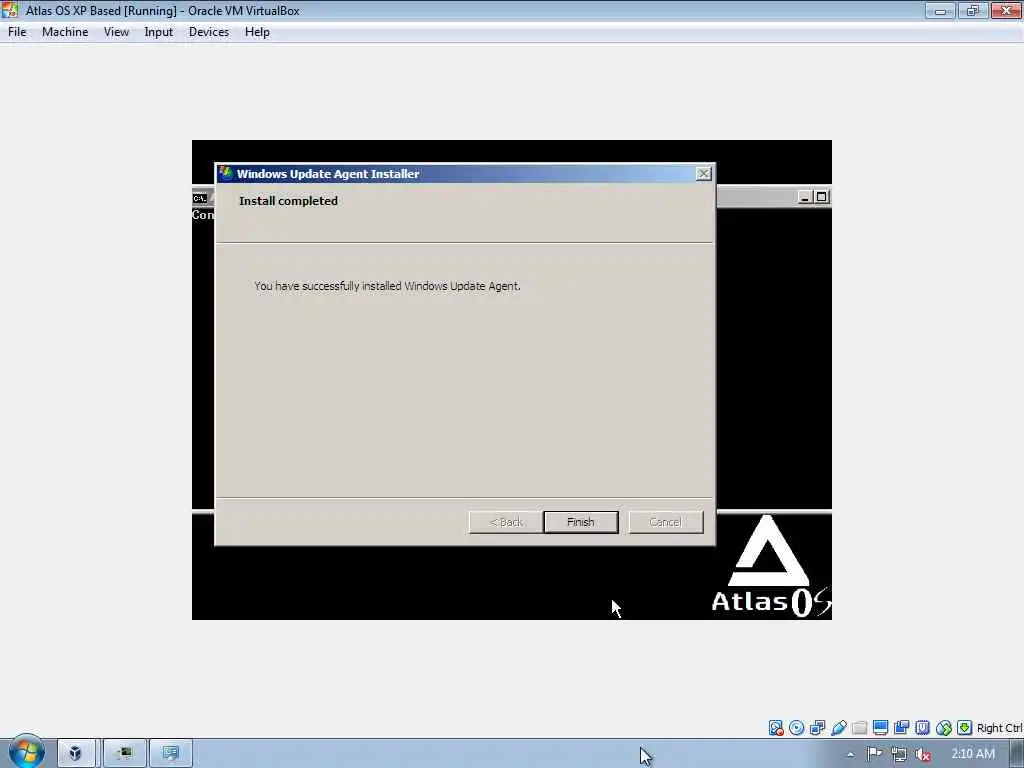This screenshot has height=768, width=1024.
Task: Minimize the console window behind the installer
Action: coord(805,197)
